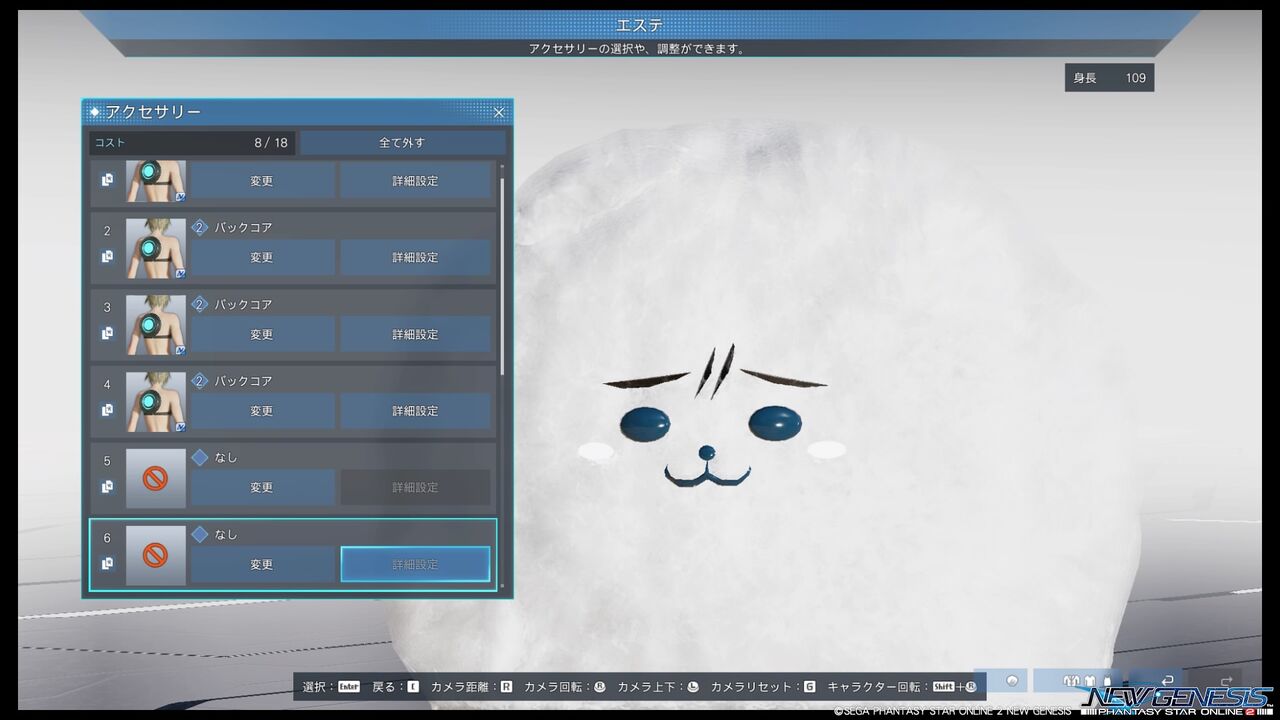Click カメラ回転 key hint
Viewport: 1280px width, 720px height.
pos(565,687)
